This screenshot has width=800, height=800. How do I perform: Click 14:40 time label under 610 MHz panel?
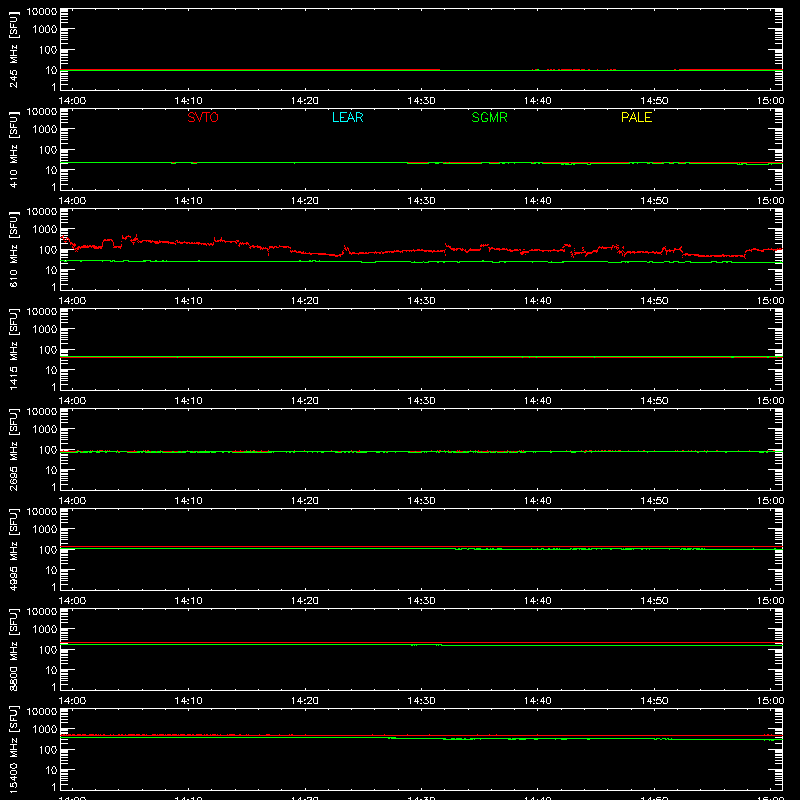tap(538, 301)
